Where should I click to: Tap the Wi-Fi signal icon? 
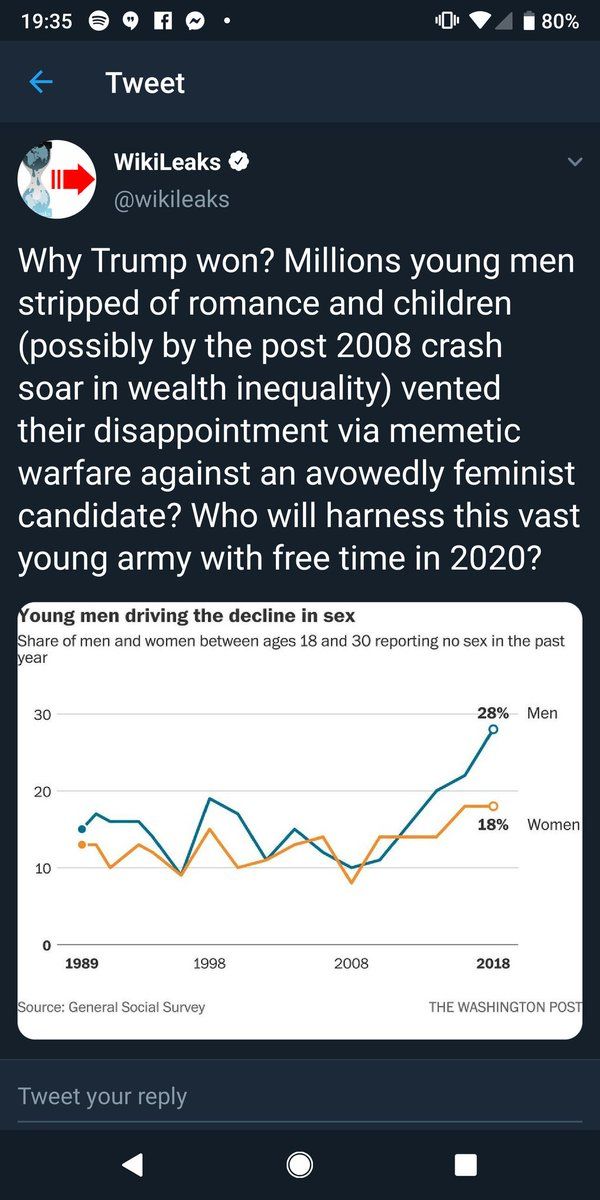(x=482, y=21)
